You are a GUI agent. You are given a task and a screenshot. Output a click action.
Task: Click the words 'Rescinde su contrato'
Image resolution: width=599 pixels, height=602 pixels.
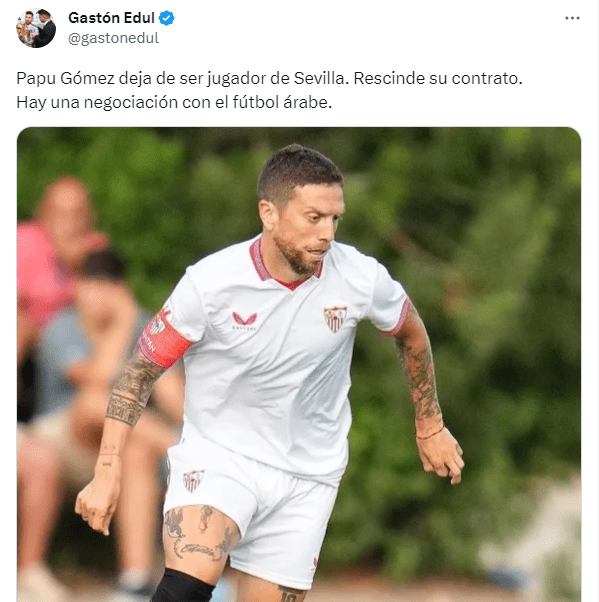click(x=438, y=78)
